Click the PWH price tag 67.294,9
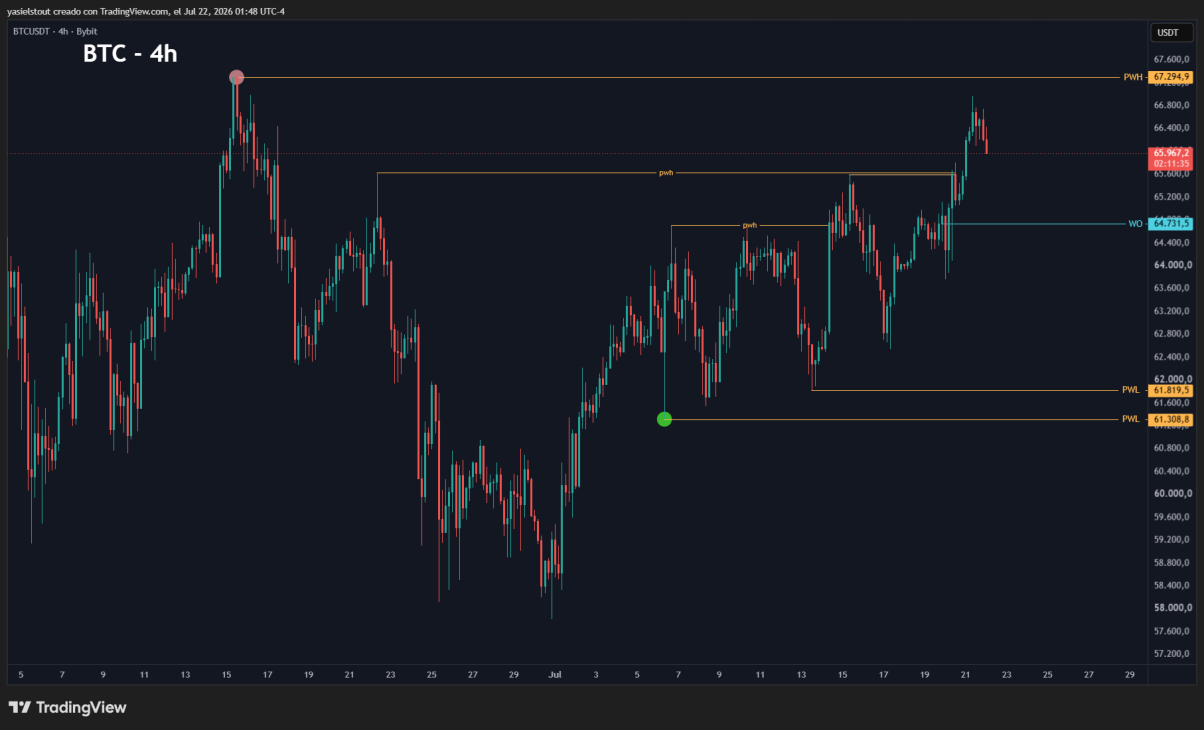Viewport: 1204px width, 730px height. tap(1171, 77)
